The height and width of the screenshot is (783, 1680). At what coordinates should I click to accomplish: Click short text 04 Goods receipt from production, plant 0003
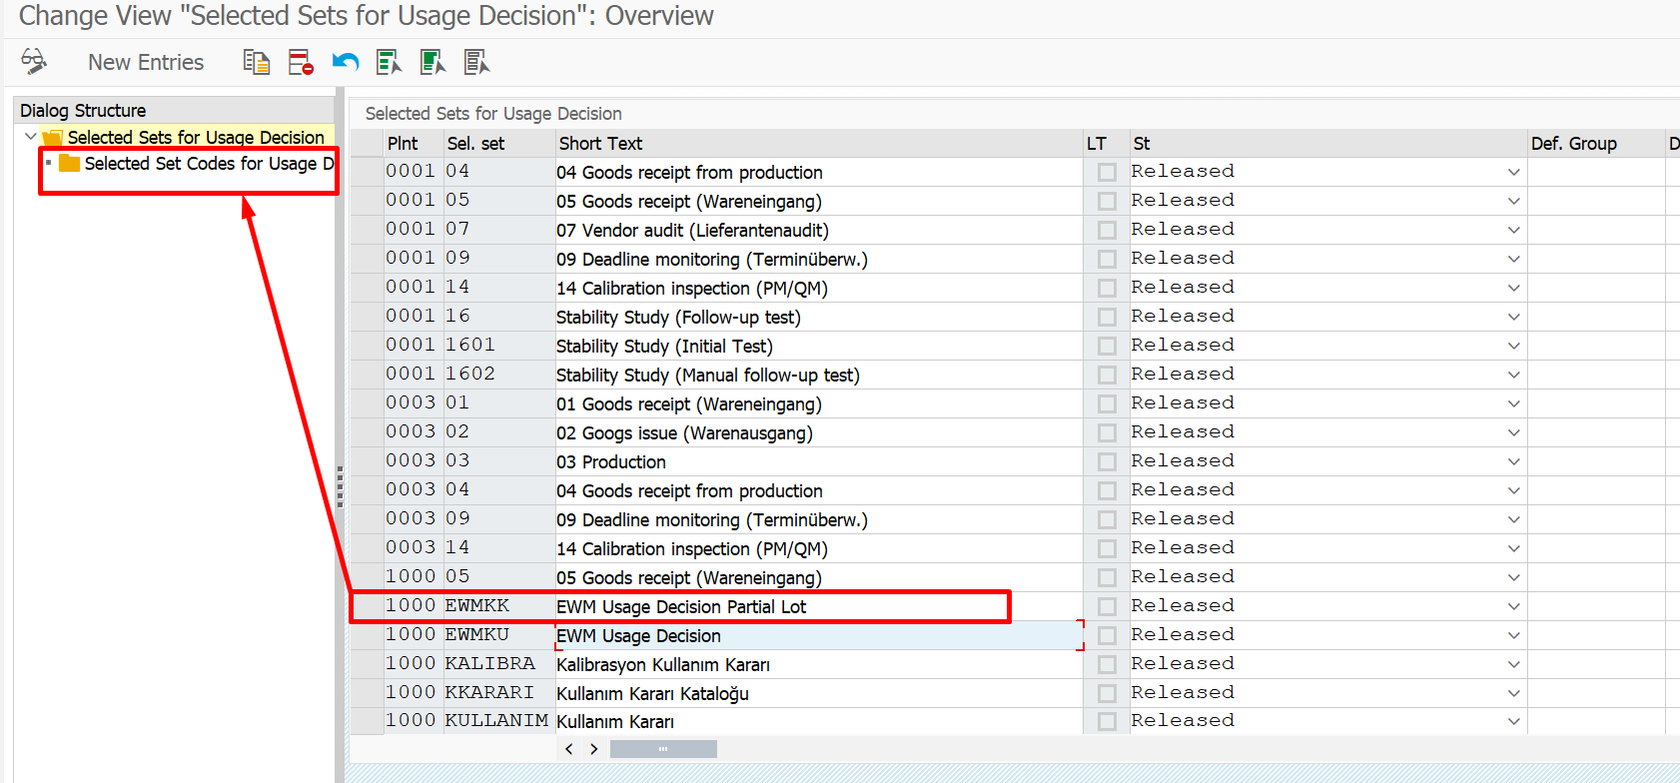[689, 491]
